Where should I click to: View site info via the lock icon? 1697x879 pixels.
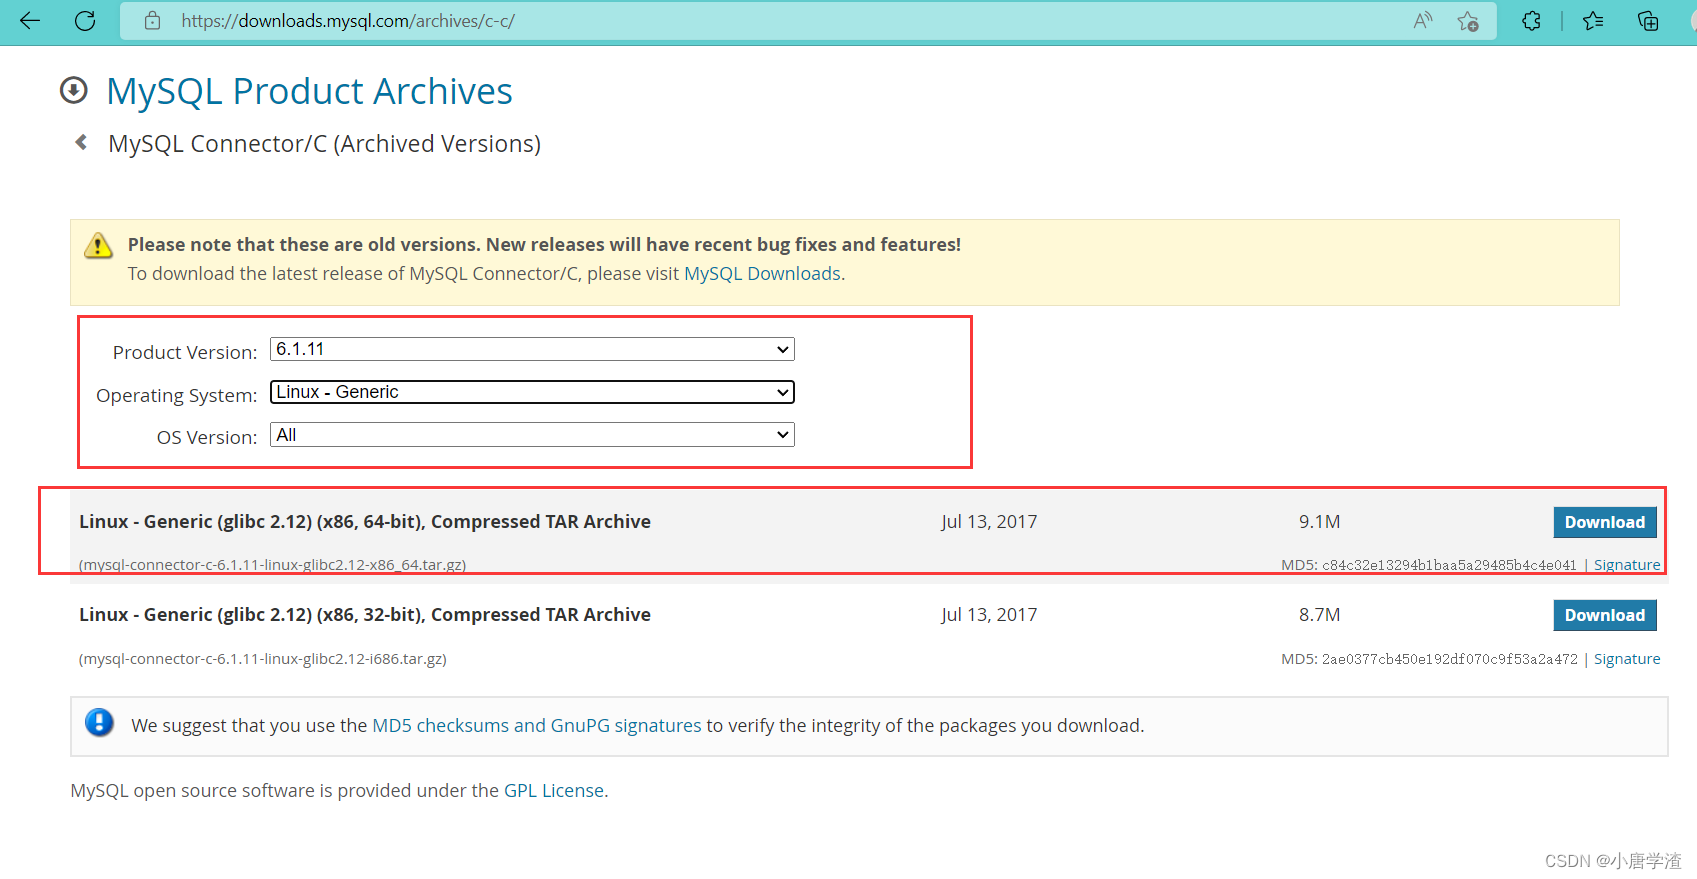point(152,21)
